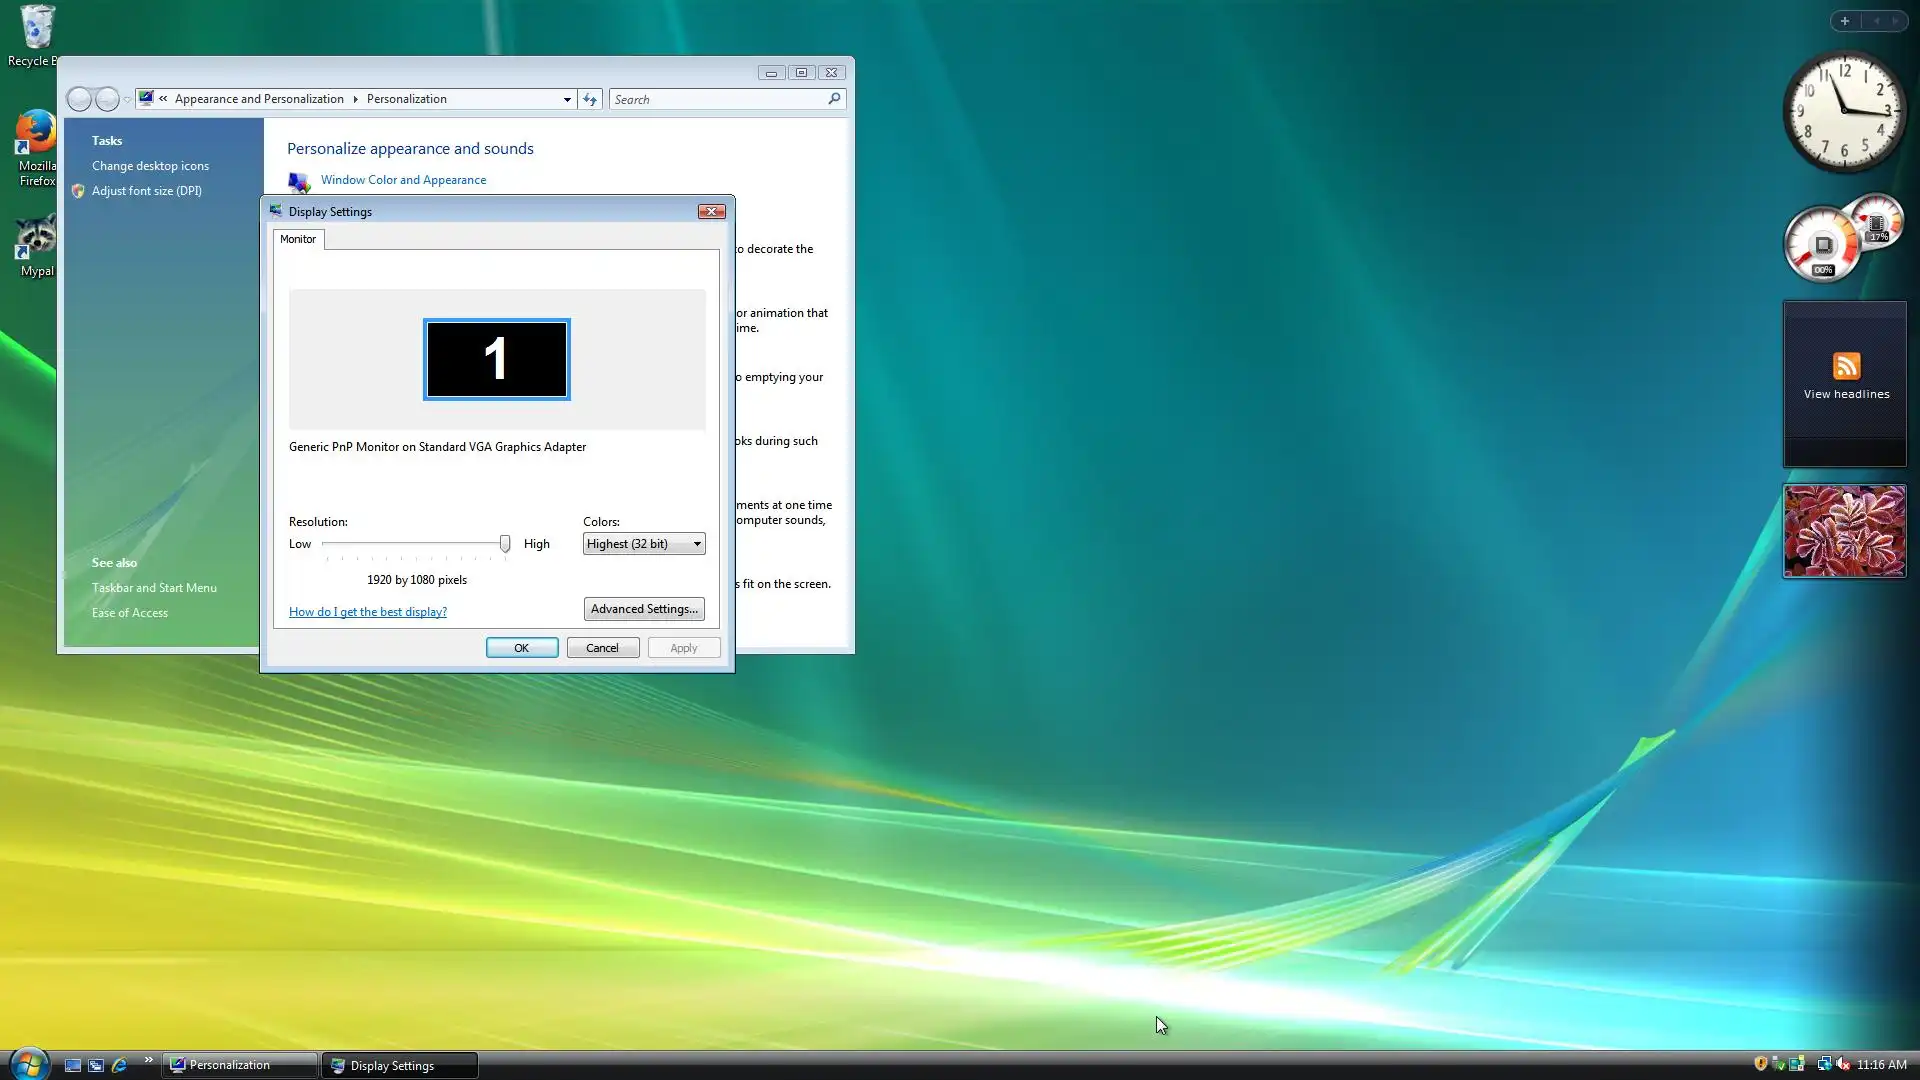This screenshot has height=1080, width=1920.
Task: Select the Monitor tab
Action: pyautogui.click(x=298, y=239)
